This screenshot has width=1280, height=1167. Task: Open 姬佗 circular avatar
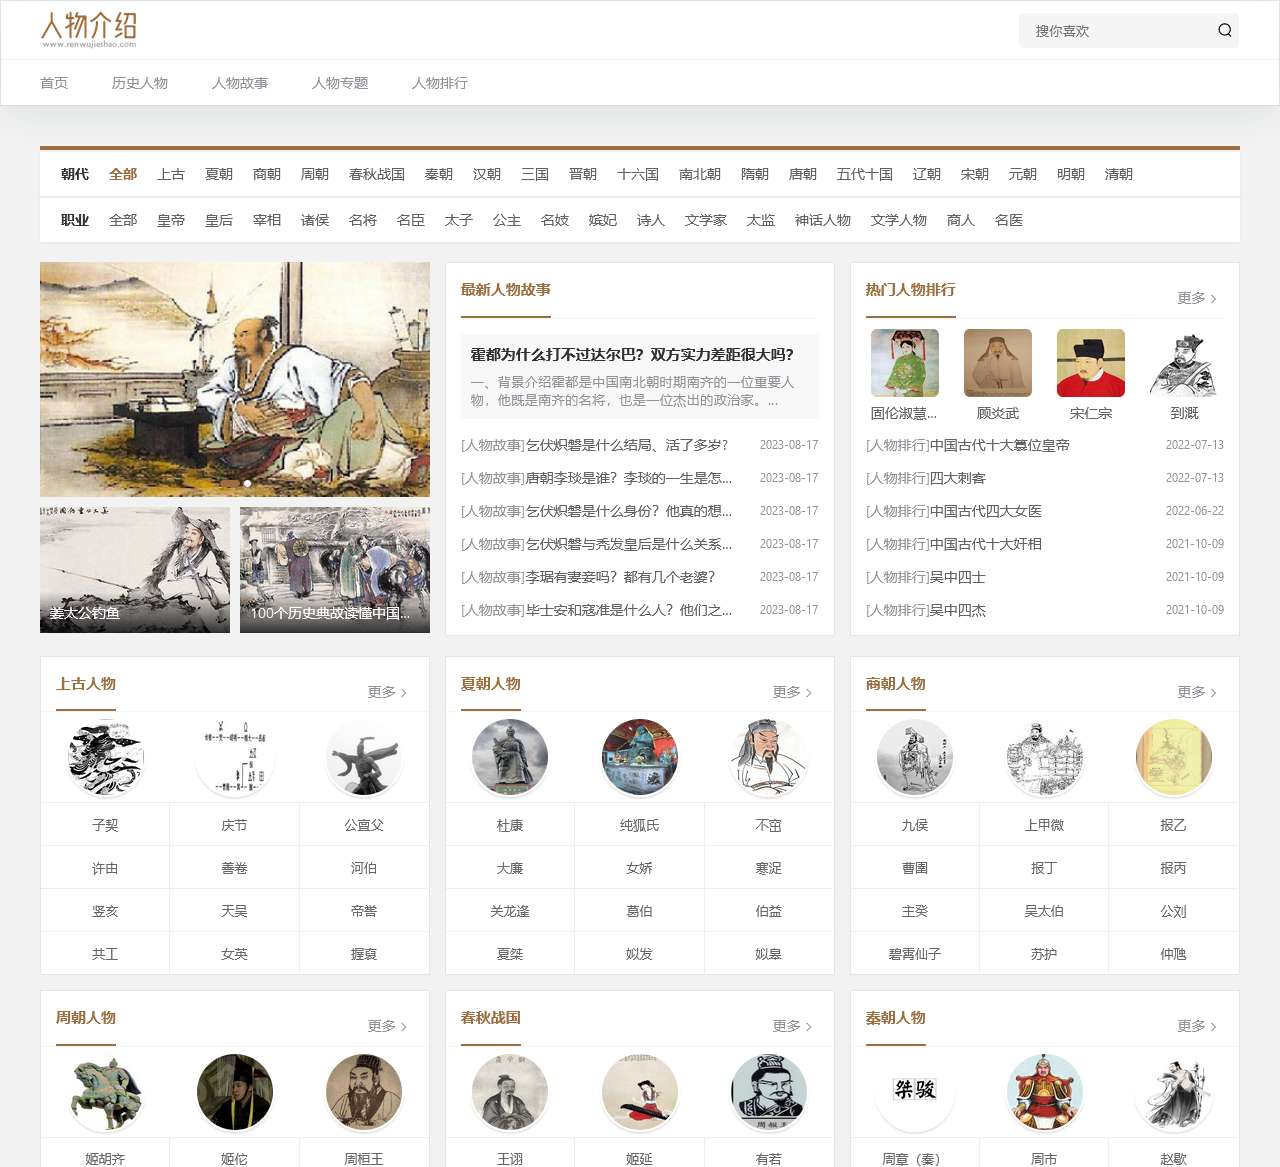click(234, 1092)
